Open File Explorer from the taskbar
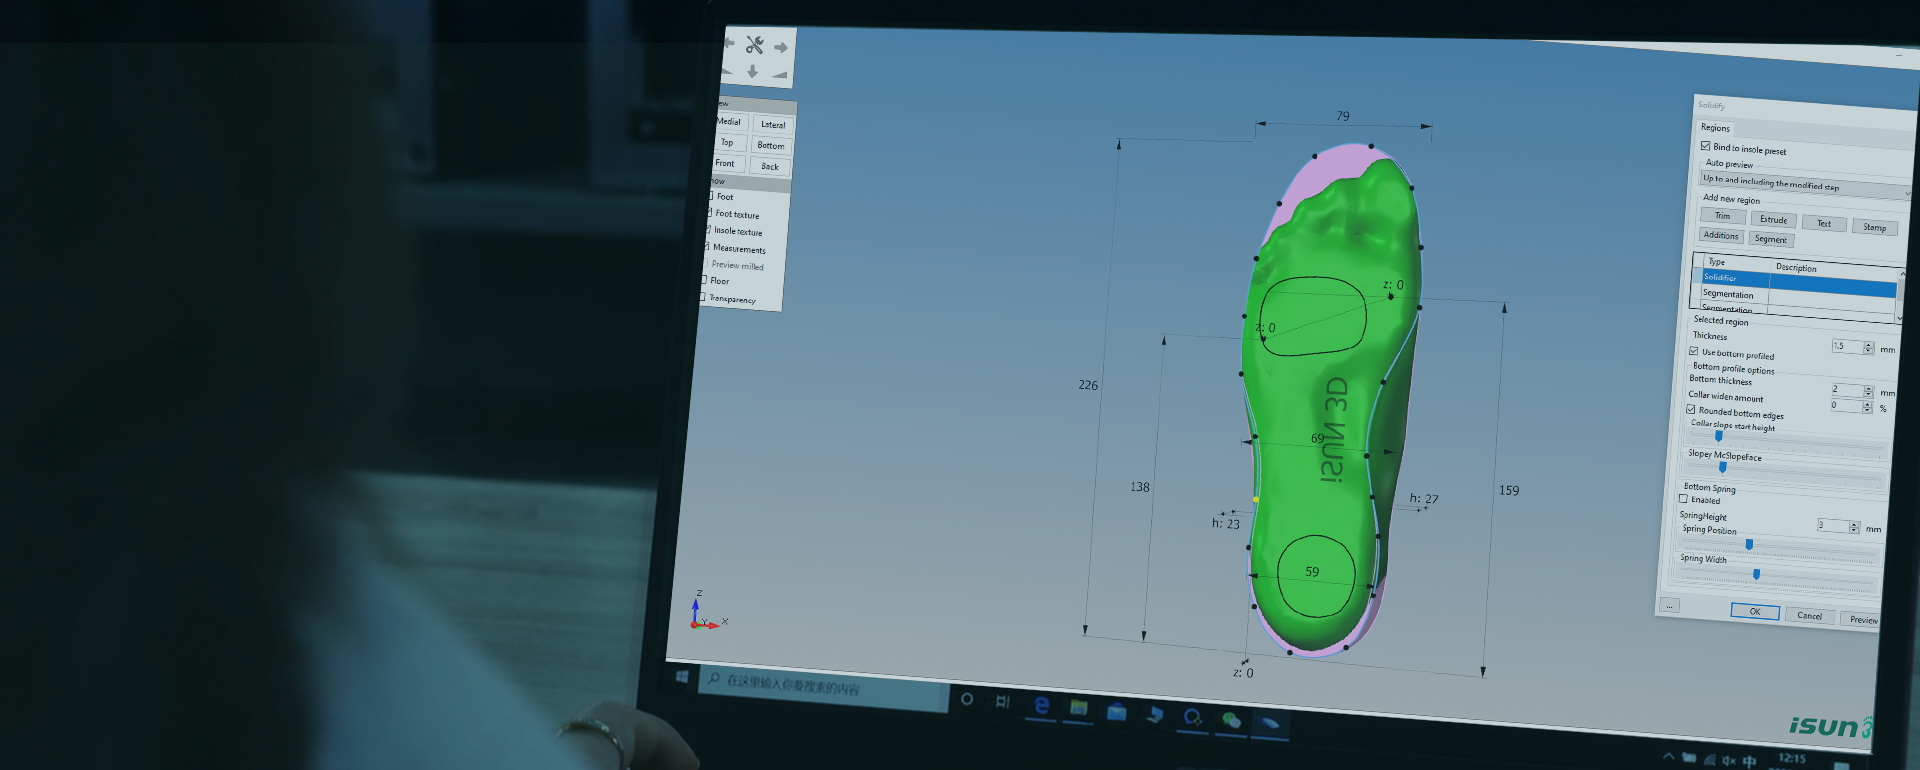This screenshot has width=1920, height=770. (x=1078, y=708)
